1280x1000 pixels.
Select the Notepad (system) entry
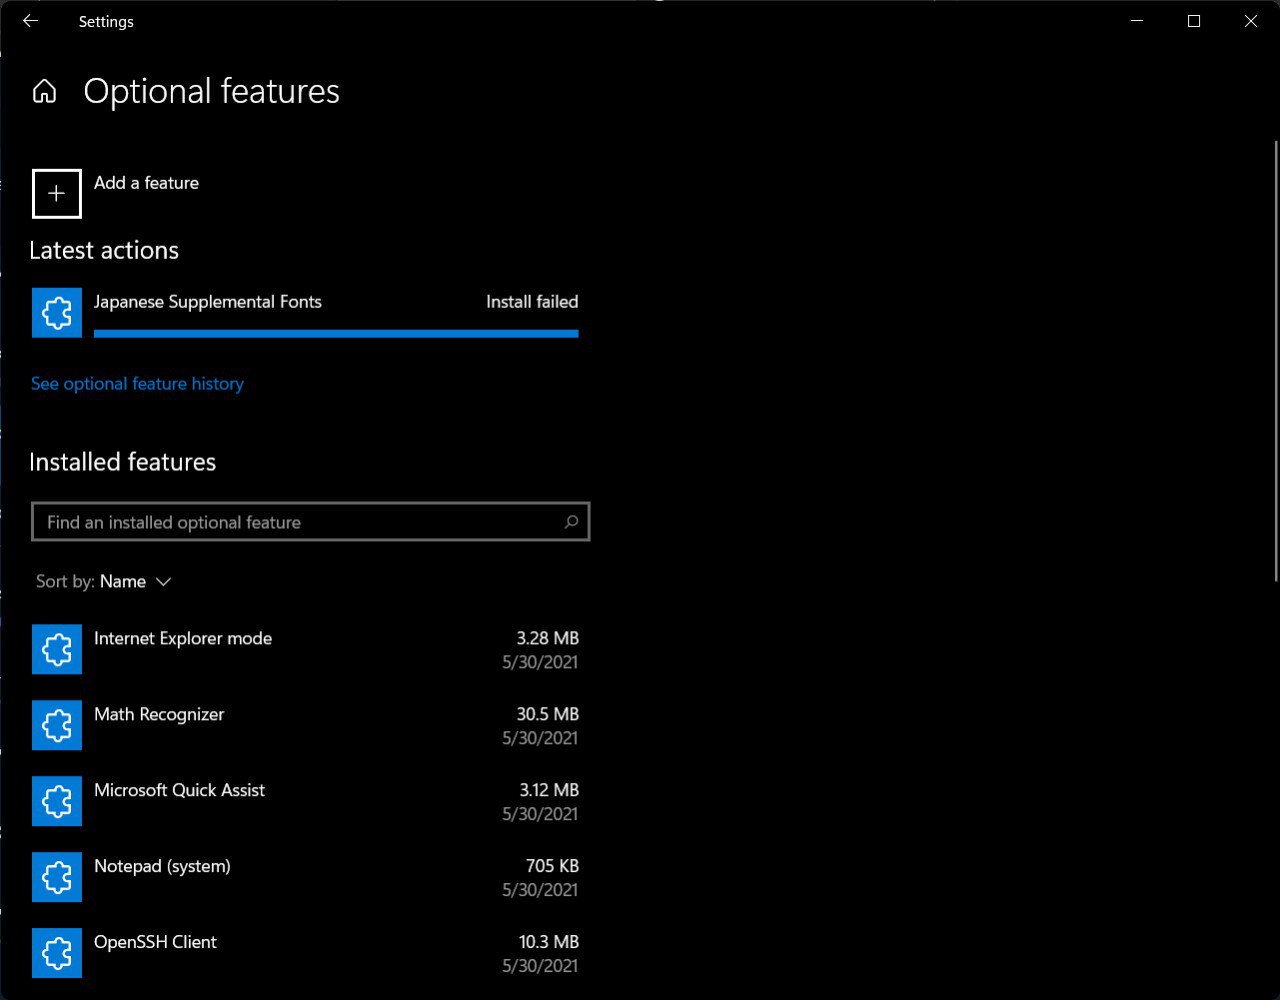click(305, 877)
